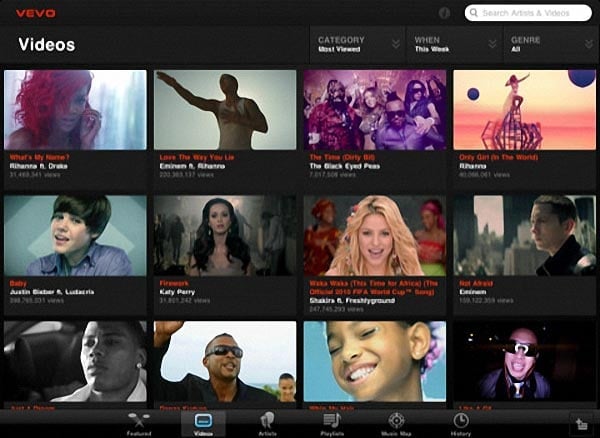The image size is (600, 438).
Task: Open the Genre dropdown set to All
Action: pyautogui.click(x=552, y=44)
